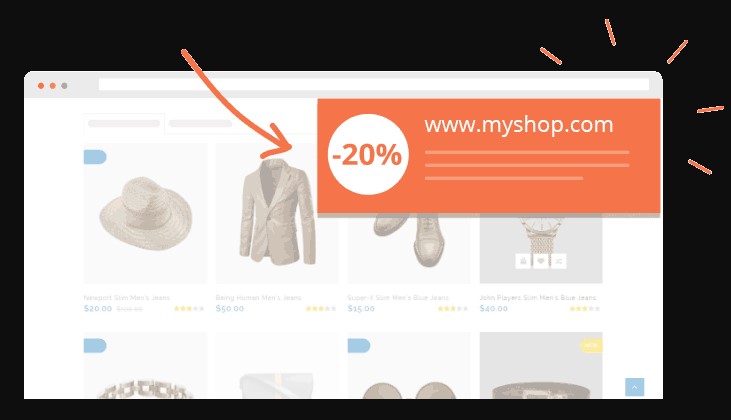The height and width of the screenshot is (420, 731).
Task: Select the first active page tab
Action: click(x=124, y=124)
